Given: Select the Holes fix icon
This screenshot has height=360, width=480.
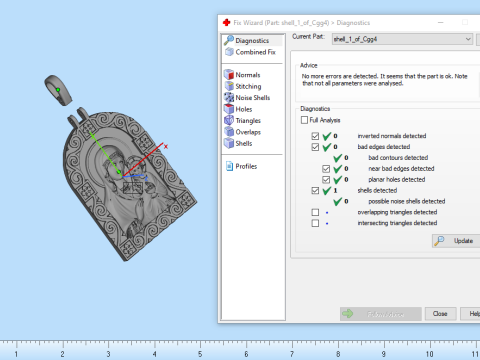Looking at the screenshot, I should pos(229,109).
